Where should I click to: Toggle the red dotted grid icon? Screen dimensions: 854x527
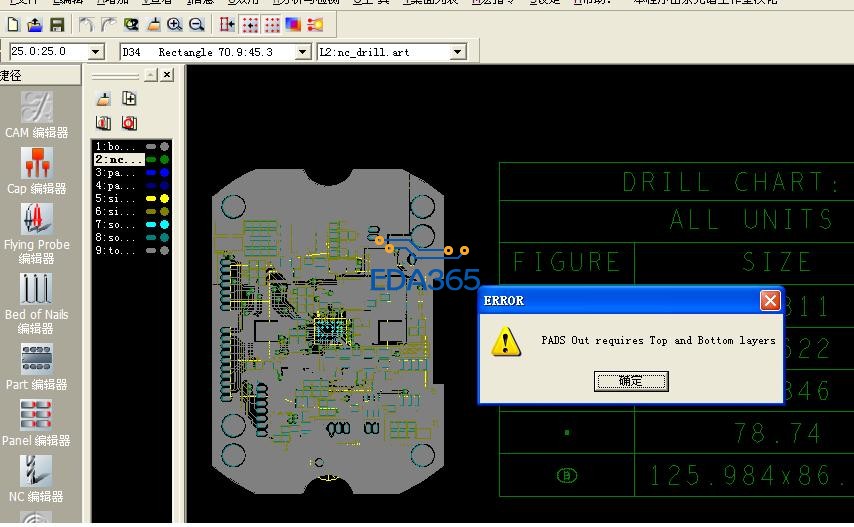click(x=272, y=24)
